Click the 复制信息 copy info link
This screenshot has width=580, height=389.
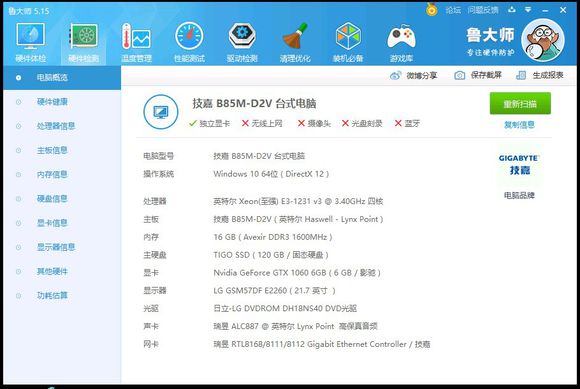tap(519, 125)
